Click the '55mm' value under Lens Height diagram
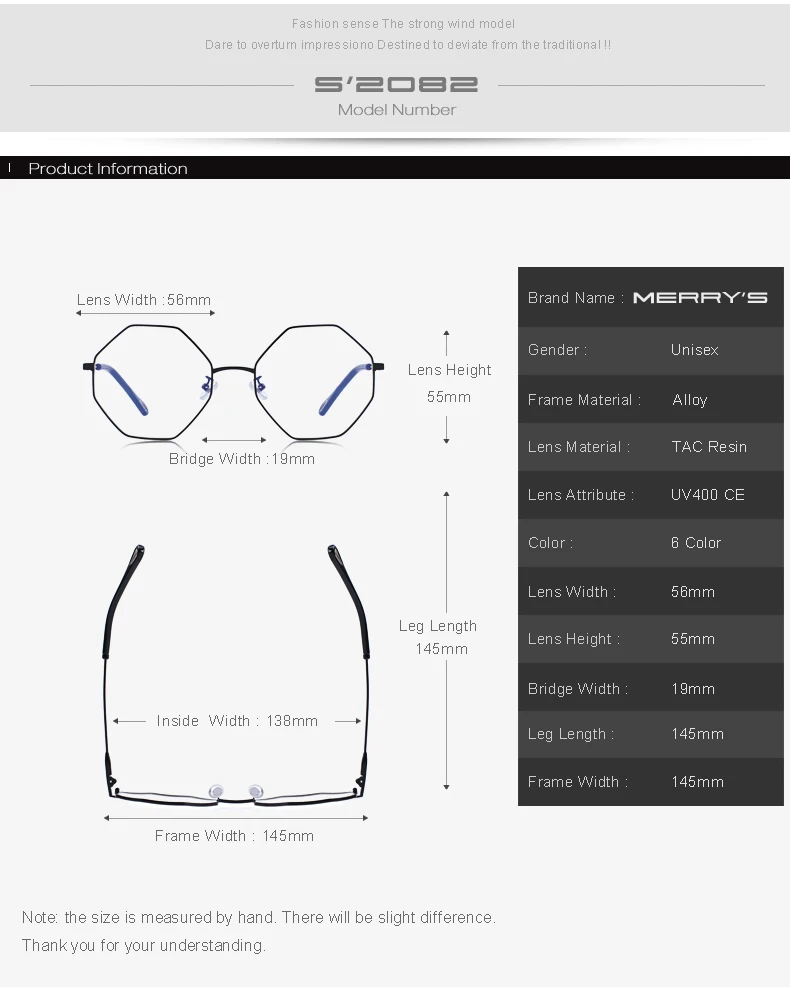Viewport: 790px width, 992px height. coord(448,397)
